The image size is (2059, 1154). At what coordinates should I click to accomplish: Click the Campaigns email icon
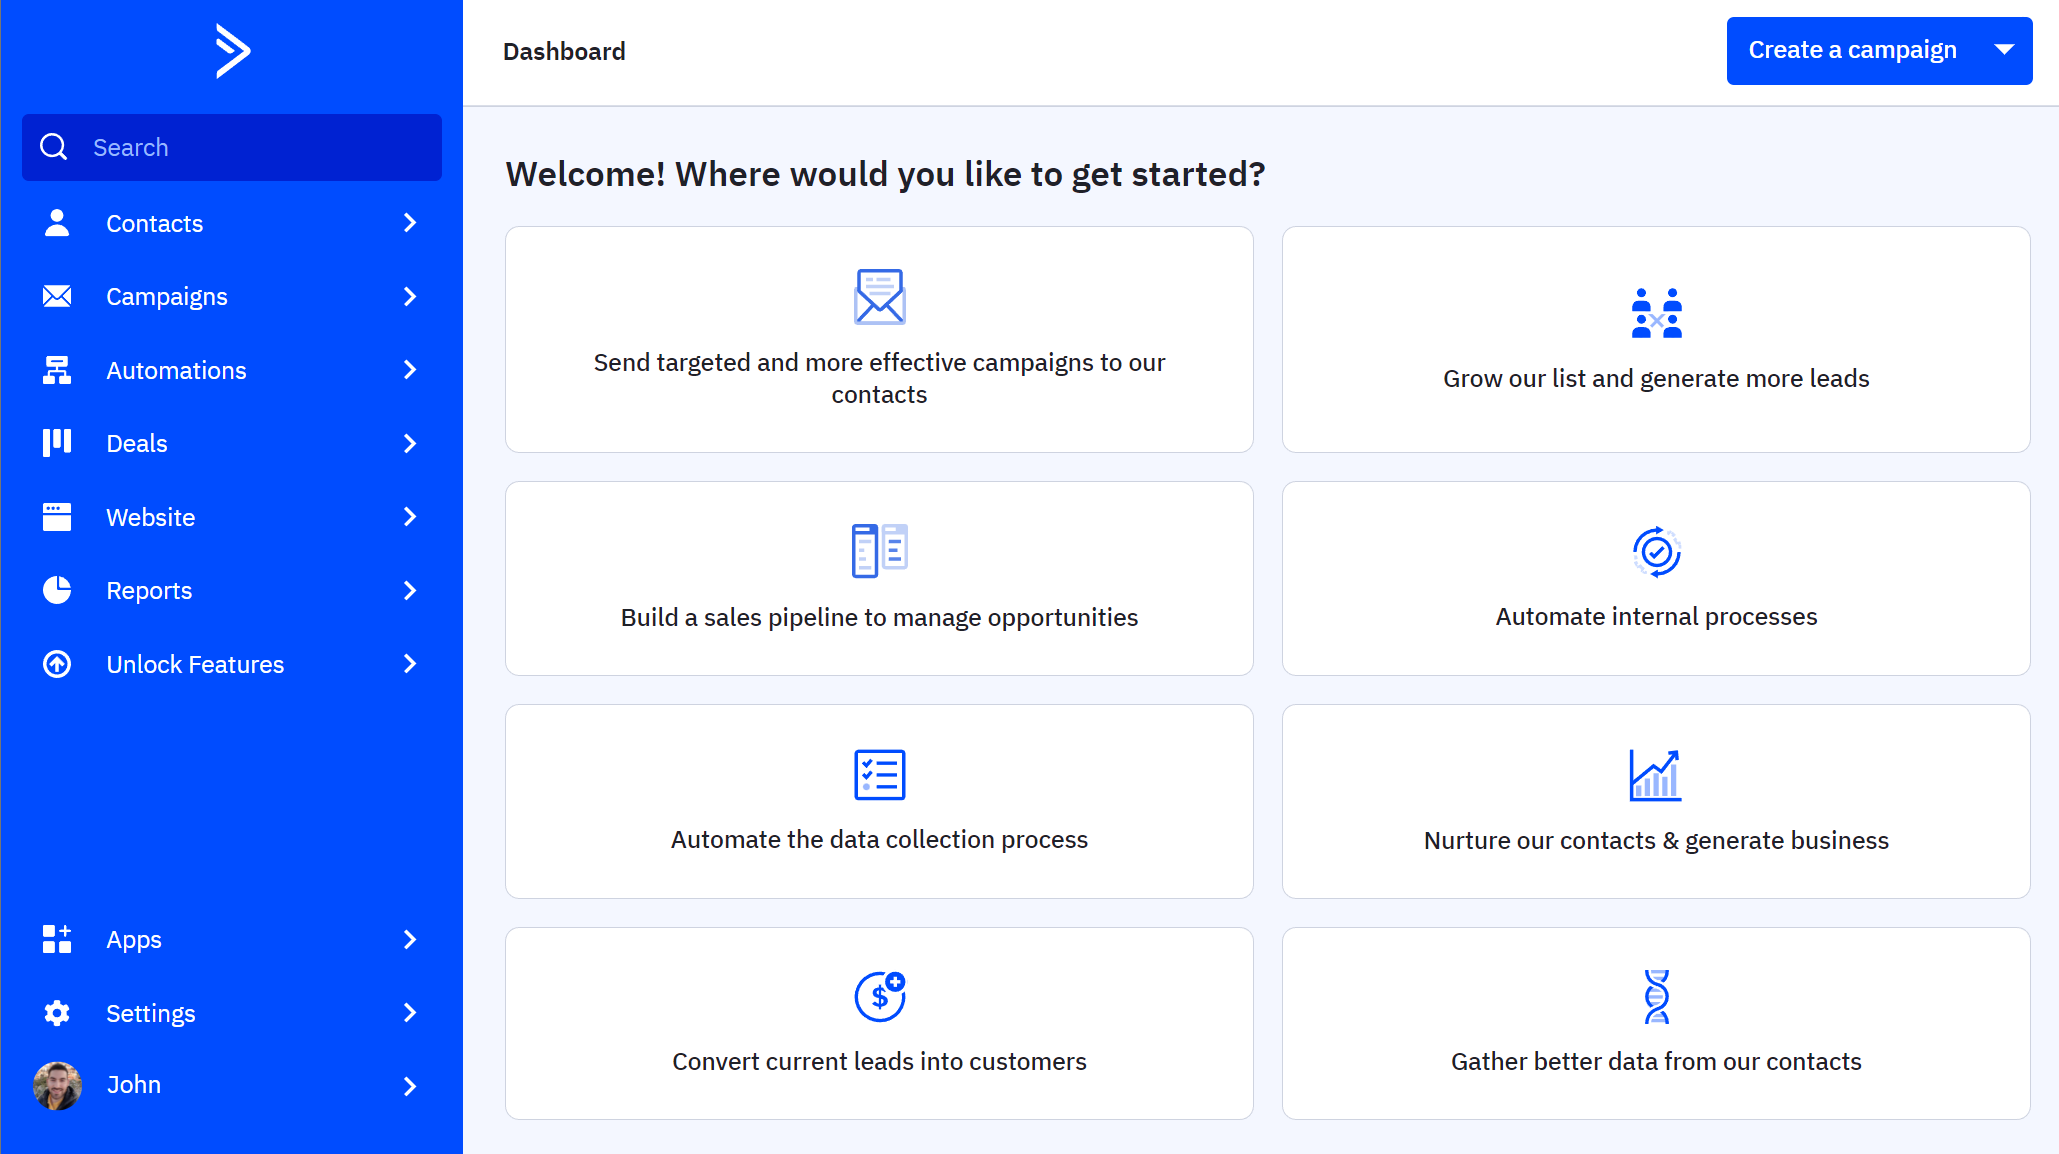click(x=57, y=296)
